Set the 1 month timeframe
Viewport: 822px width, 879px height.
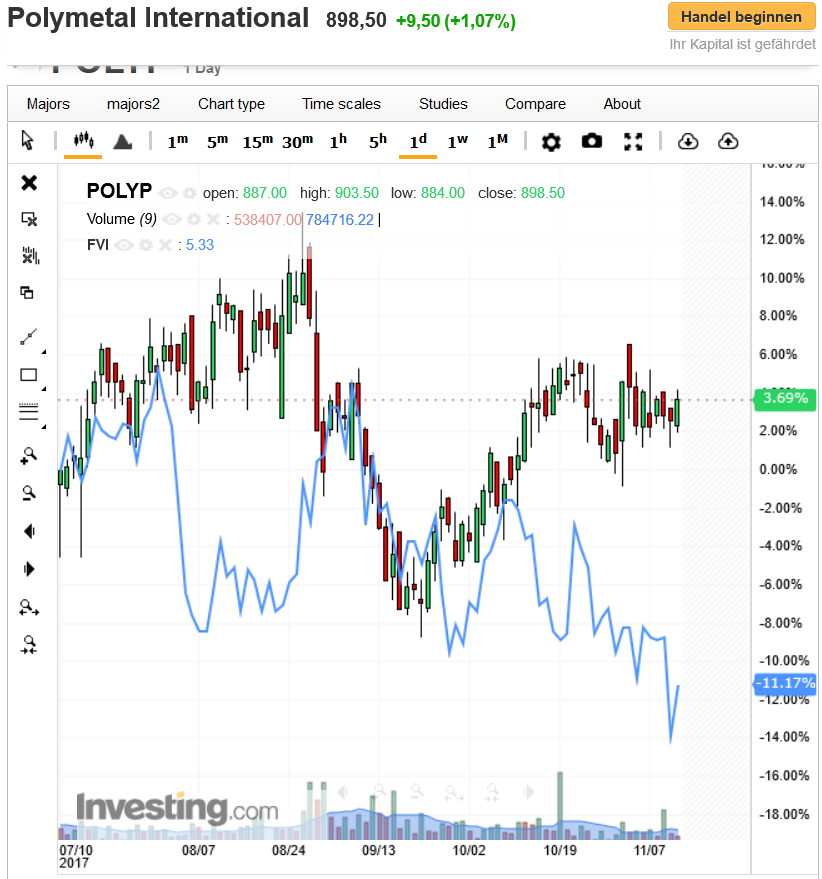[497, 141]
